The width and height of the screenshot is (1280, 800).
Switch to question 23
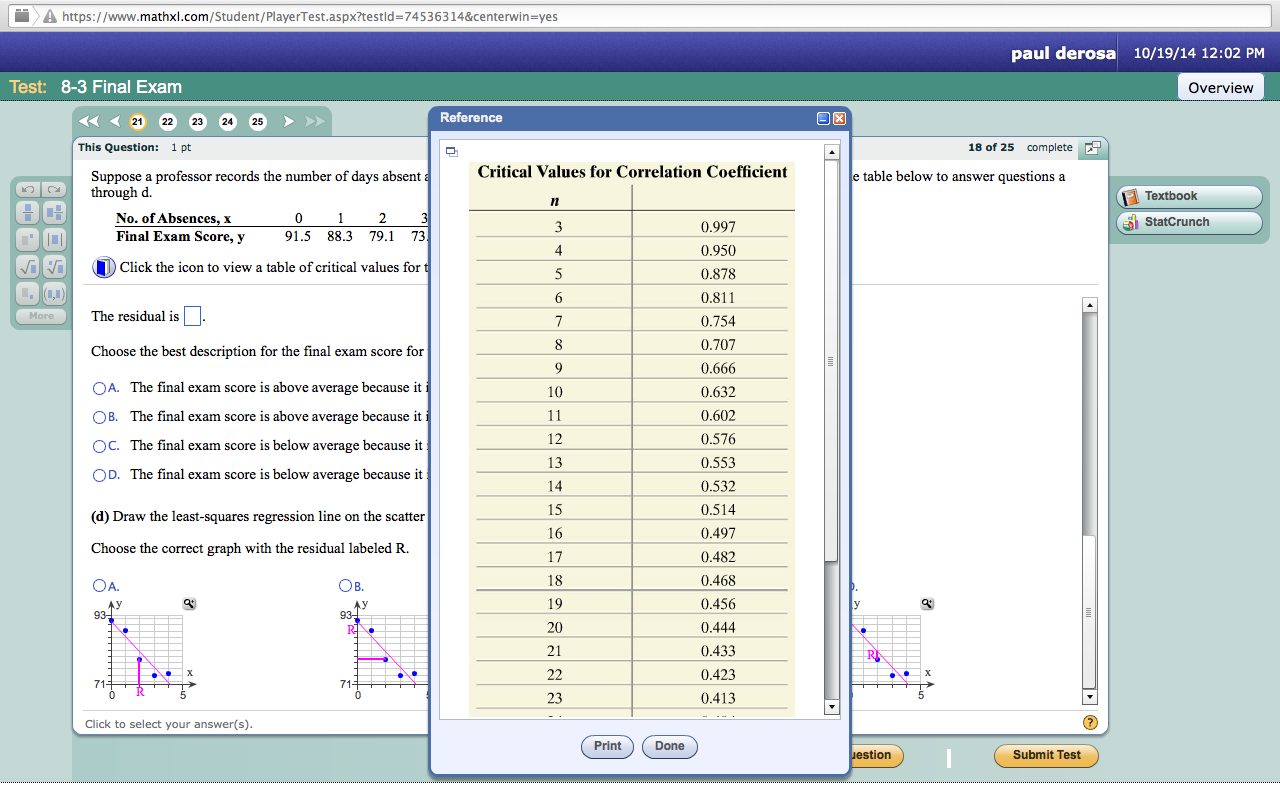pyautogui.click(x=197, y=121)
